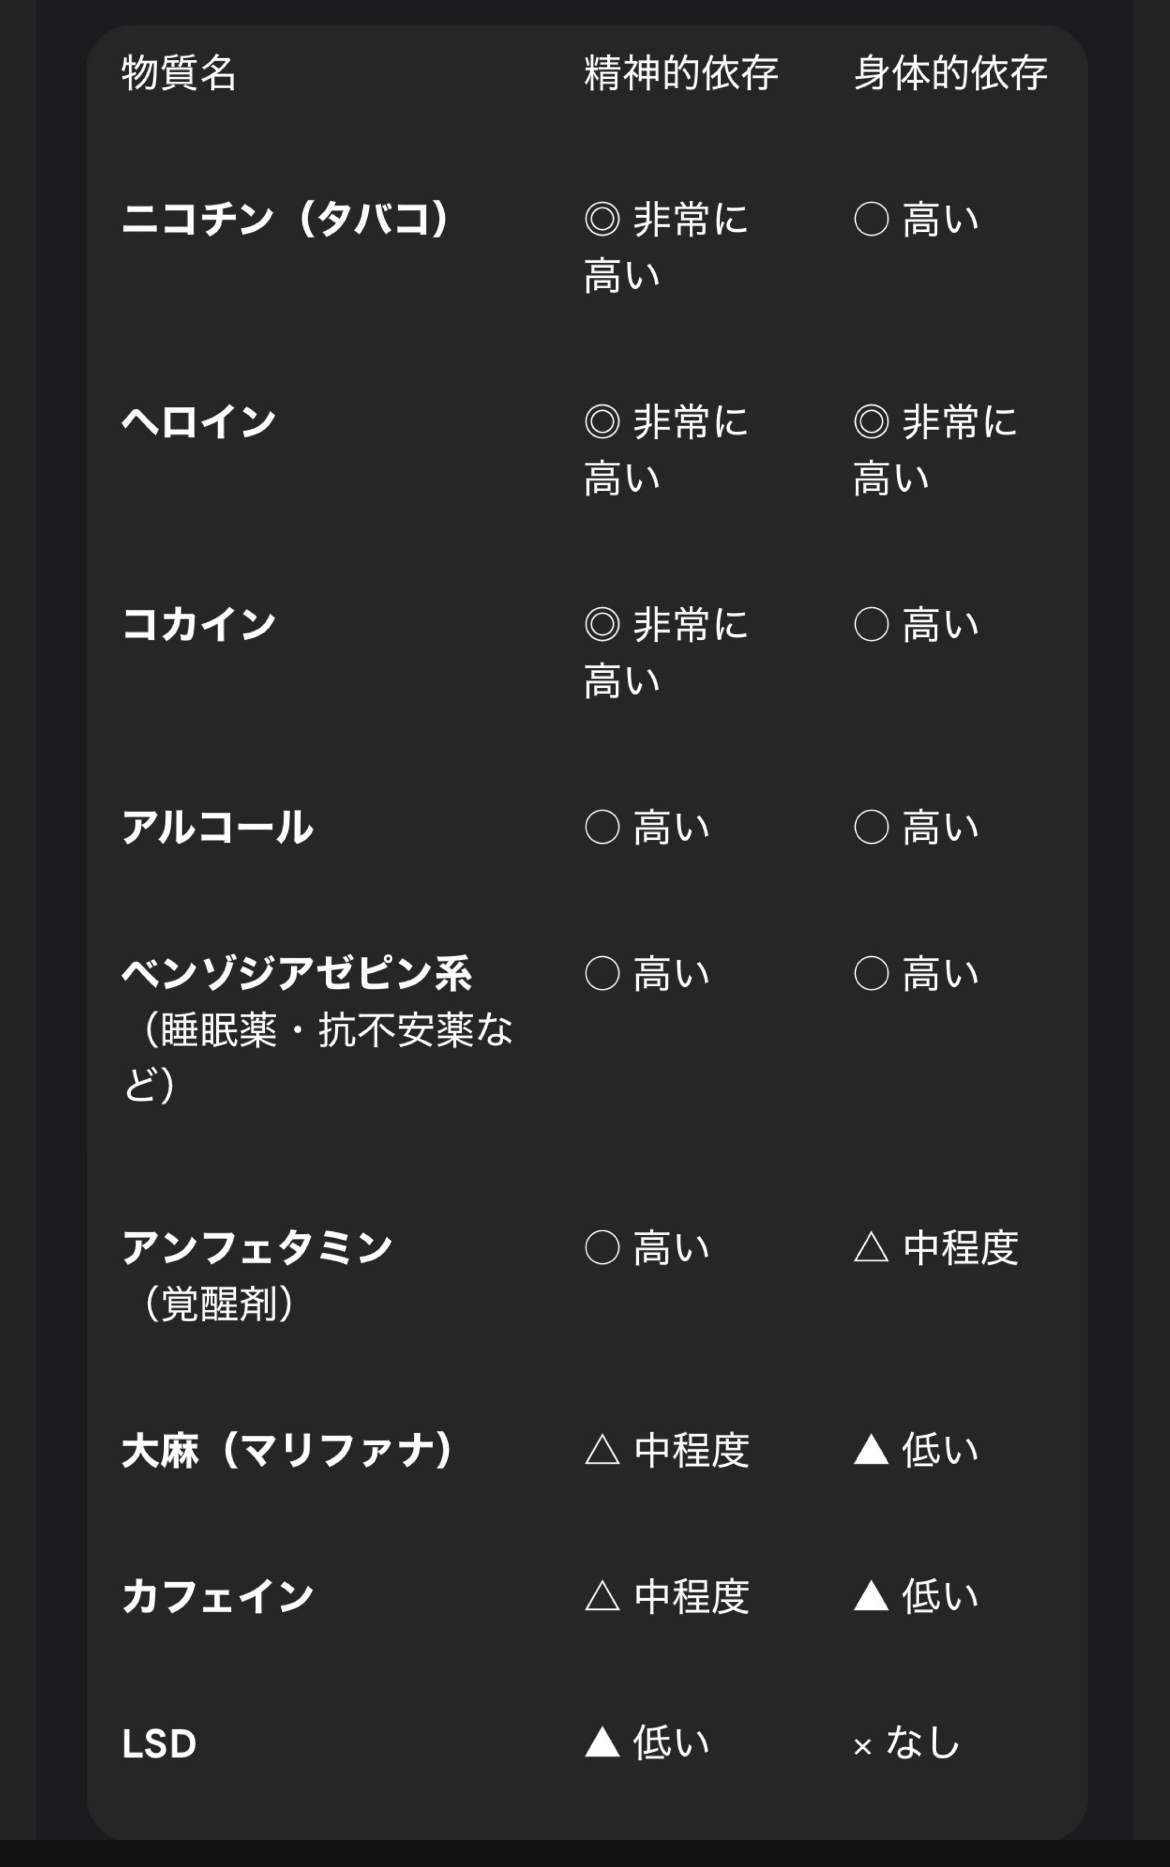Click the hollow triangle beside アンフェタミン 中程度
This screenshot has height=1867, width=1170.
click(x=871, y=1248)
